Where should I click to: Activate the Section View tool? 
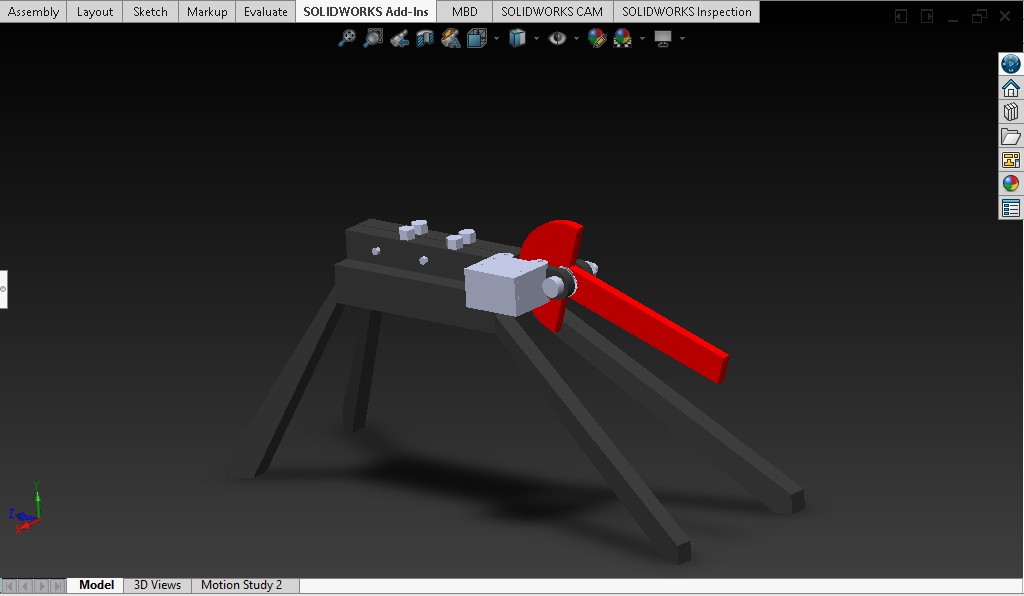coord(425,38)
